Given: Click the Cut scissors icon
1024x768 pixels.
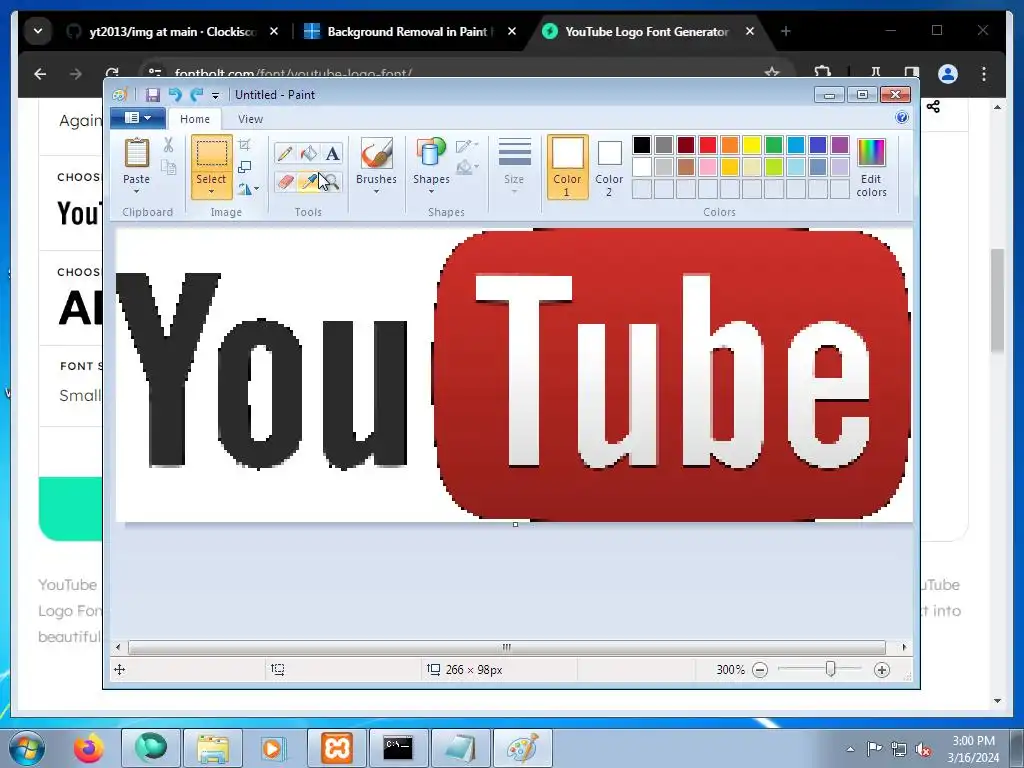Looking at the screenshot, I should [x=168, y=145].
